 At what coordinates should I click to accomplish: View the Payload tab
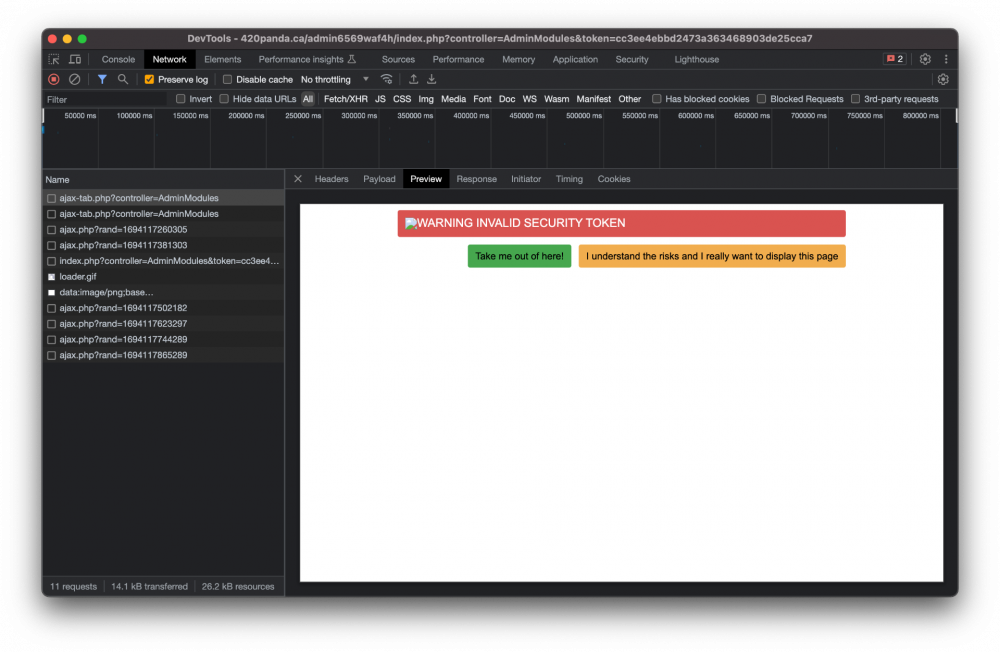pos(379,179)
